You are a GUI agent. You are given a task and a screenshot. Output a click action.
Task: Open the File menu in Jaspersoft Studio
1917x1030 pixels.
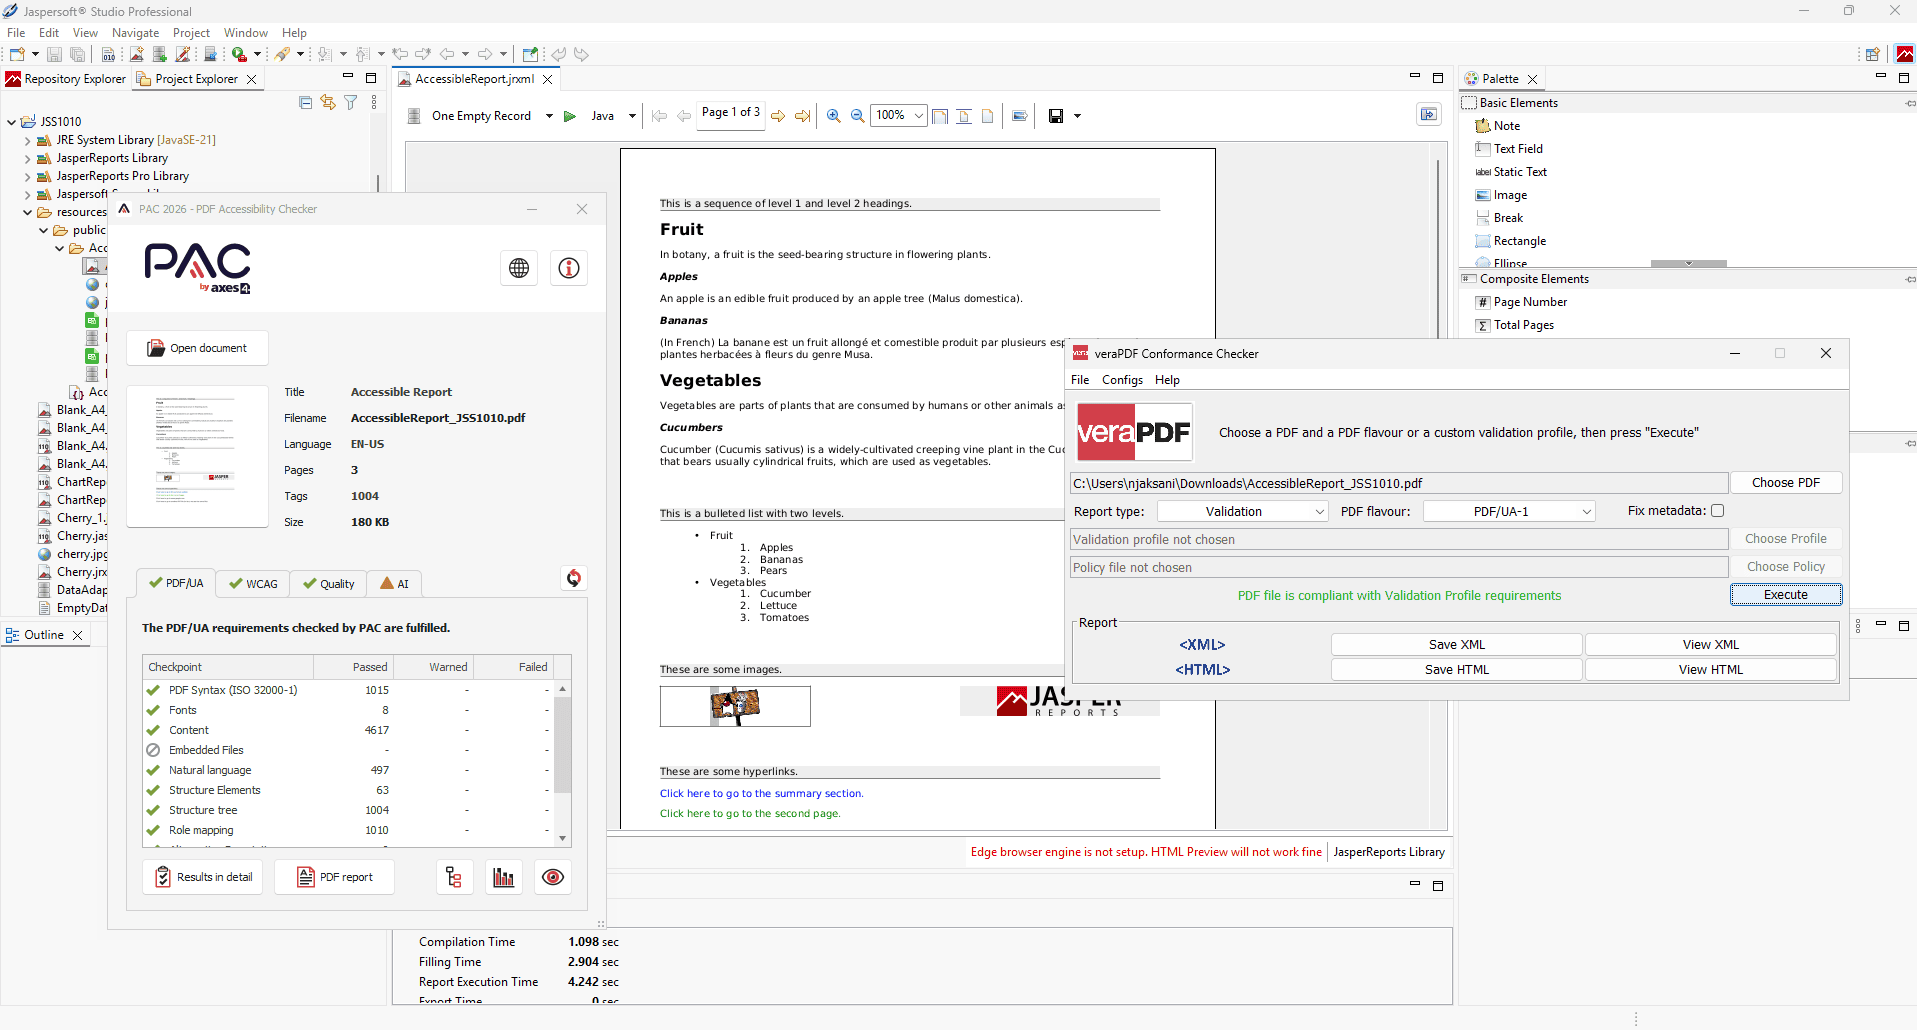[16, 33]
